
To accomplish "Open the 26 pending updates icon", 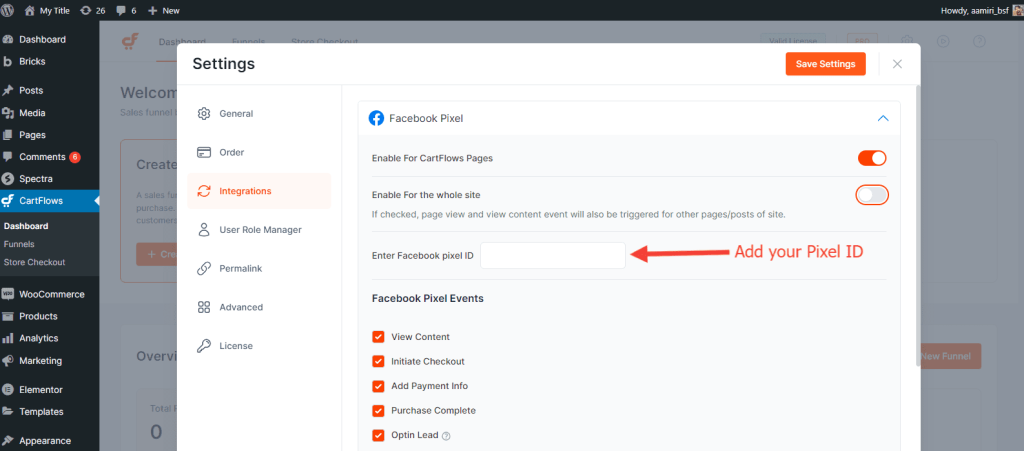I will coord(92,10).
